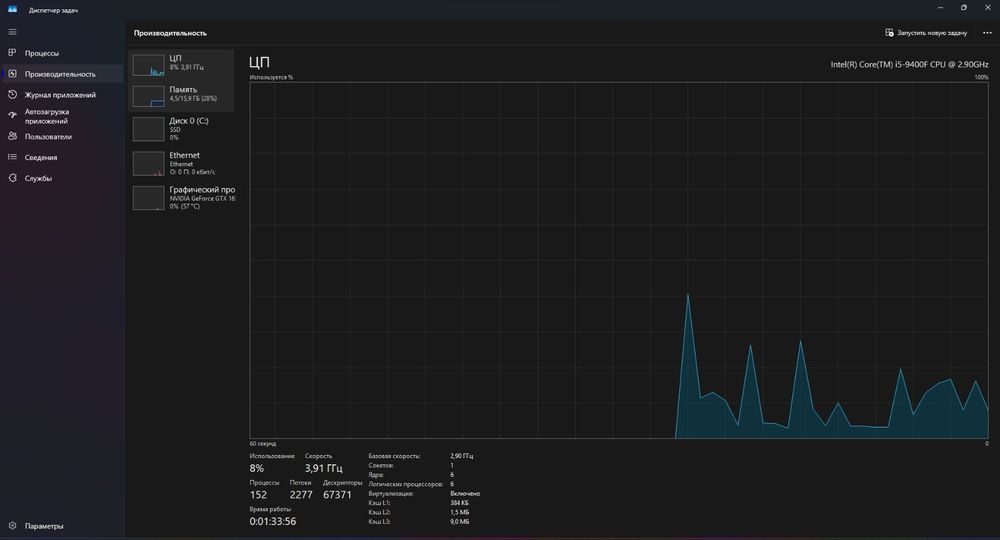
Task: Click Запустить новую задачу button
Action: pyautogui.click(x=925, y=33)
